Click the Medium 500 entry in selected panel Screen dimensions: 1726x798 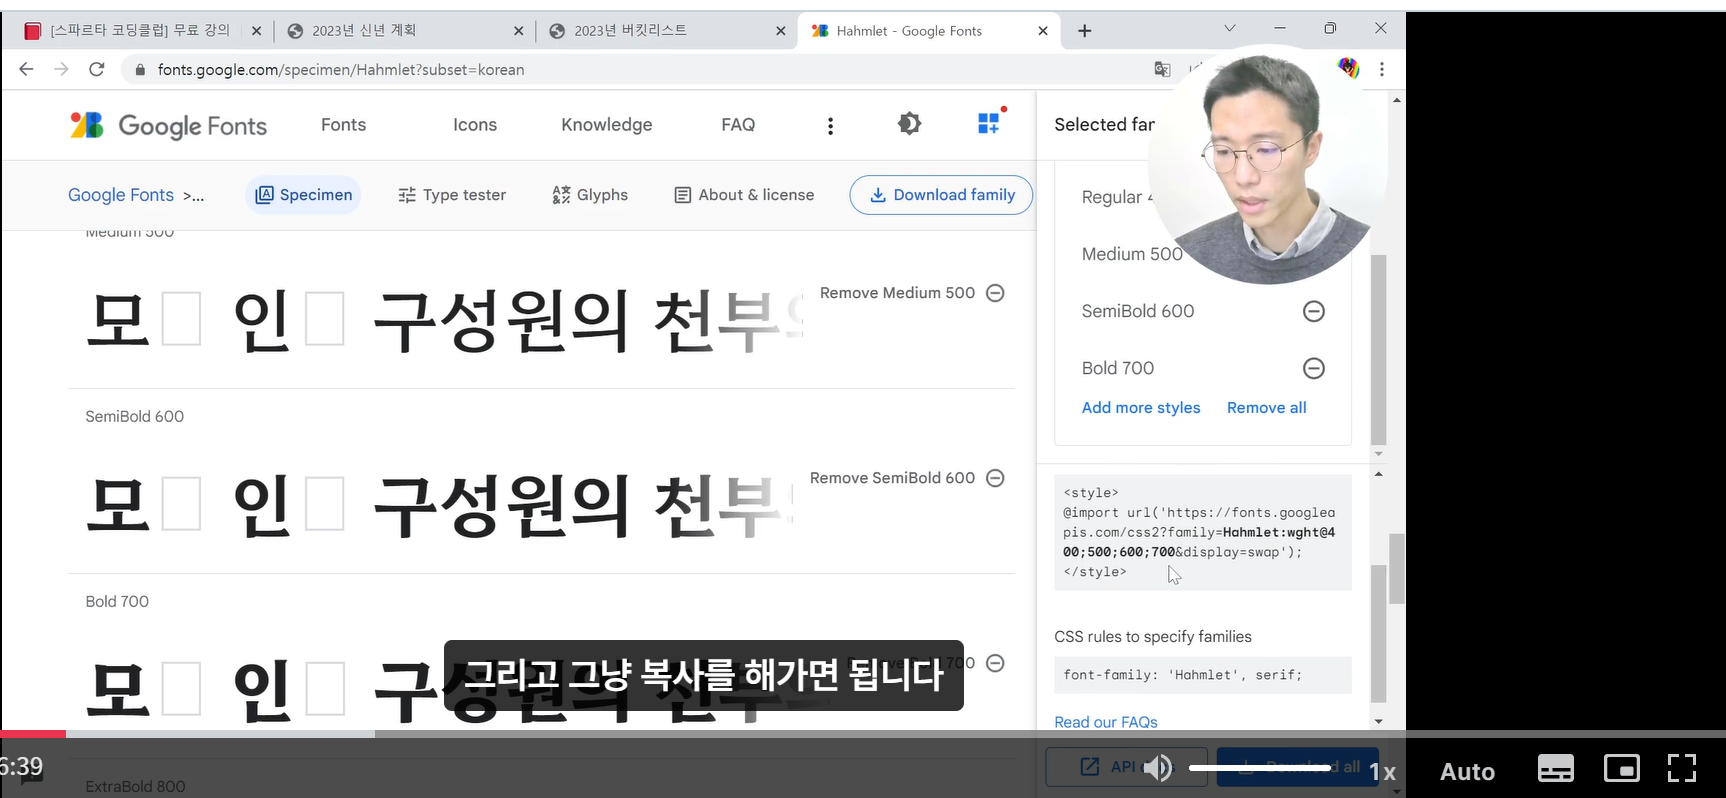tap(1132, 254)
